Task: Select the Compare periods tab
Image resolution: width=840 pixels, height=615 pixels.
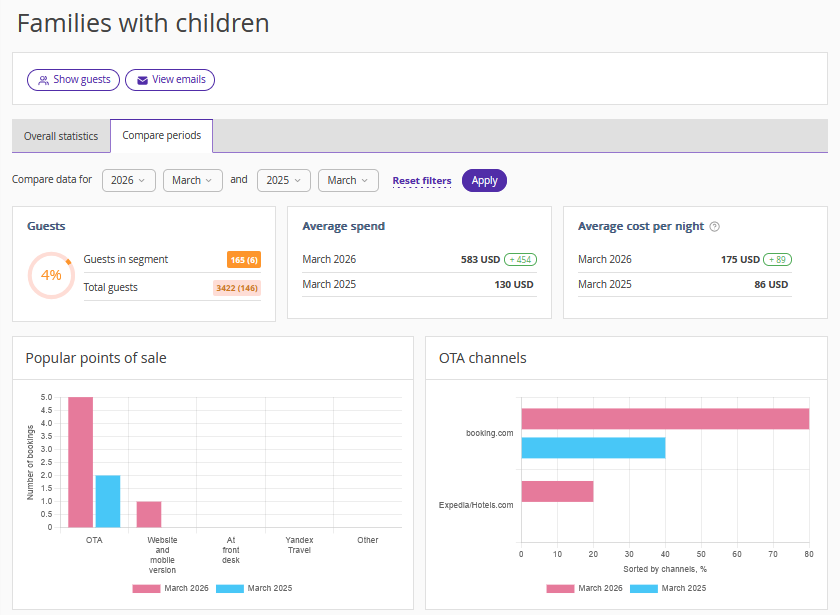Action: click(161, 136)
